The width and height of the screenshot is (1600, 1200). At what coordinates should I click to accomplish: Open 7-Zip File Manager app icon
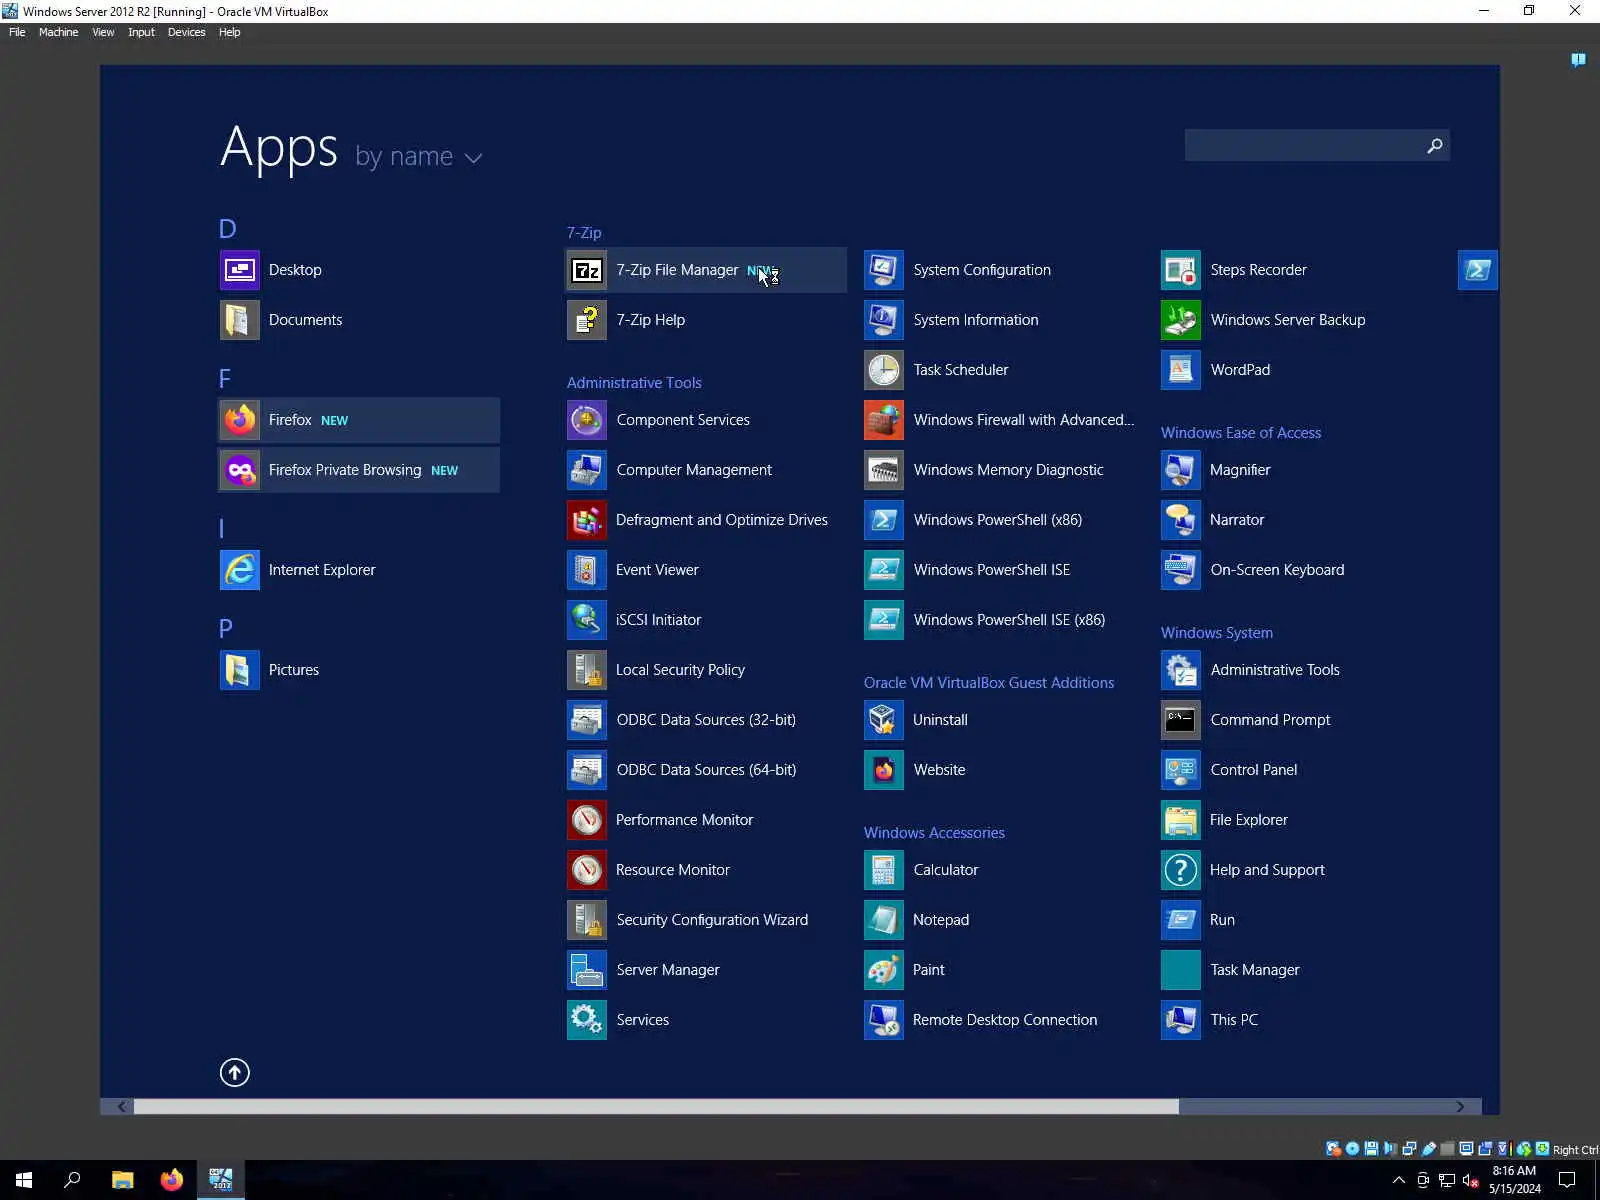(x=587, y=270)
